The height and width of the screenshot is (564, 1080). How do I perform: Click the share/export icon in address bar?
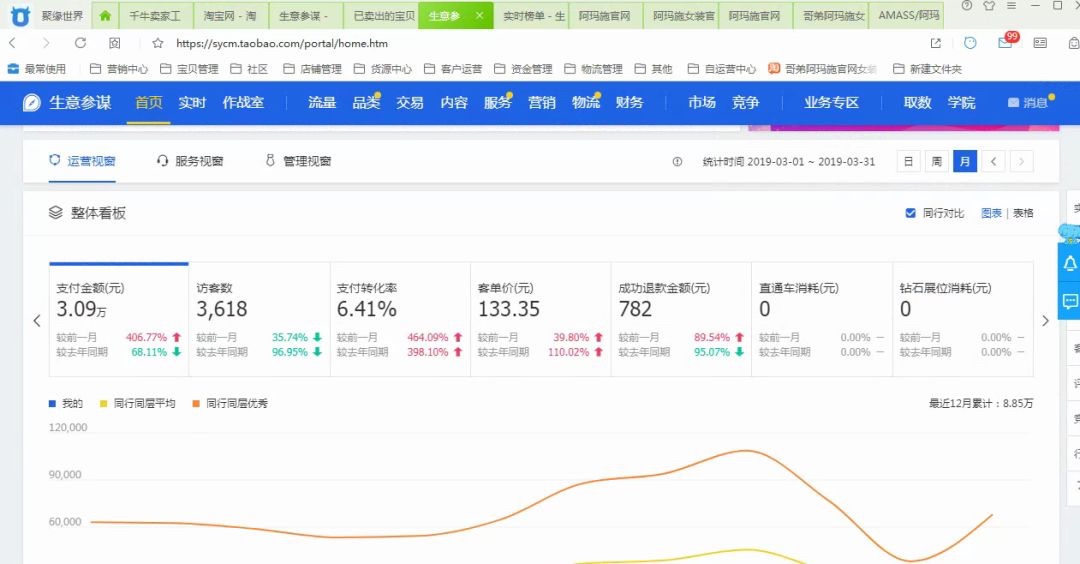click(935, 43)
